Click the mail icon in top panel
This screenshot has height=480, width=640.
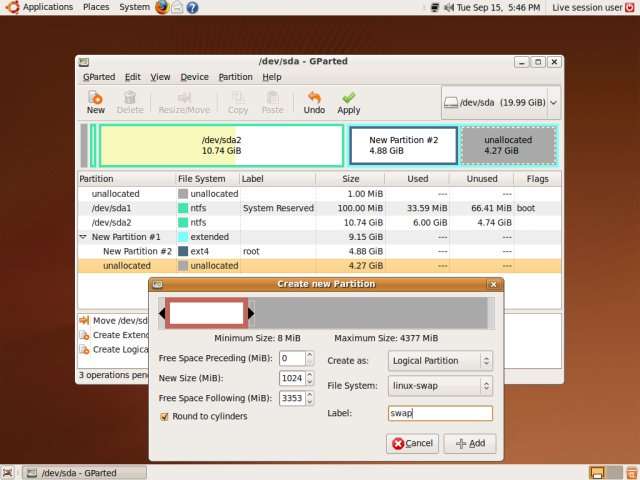[177, 7]
